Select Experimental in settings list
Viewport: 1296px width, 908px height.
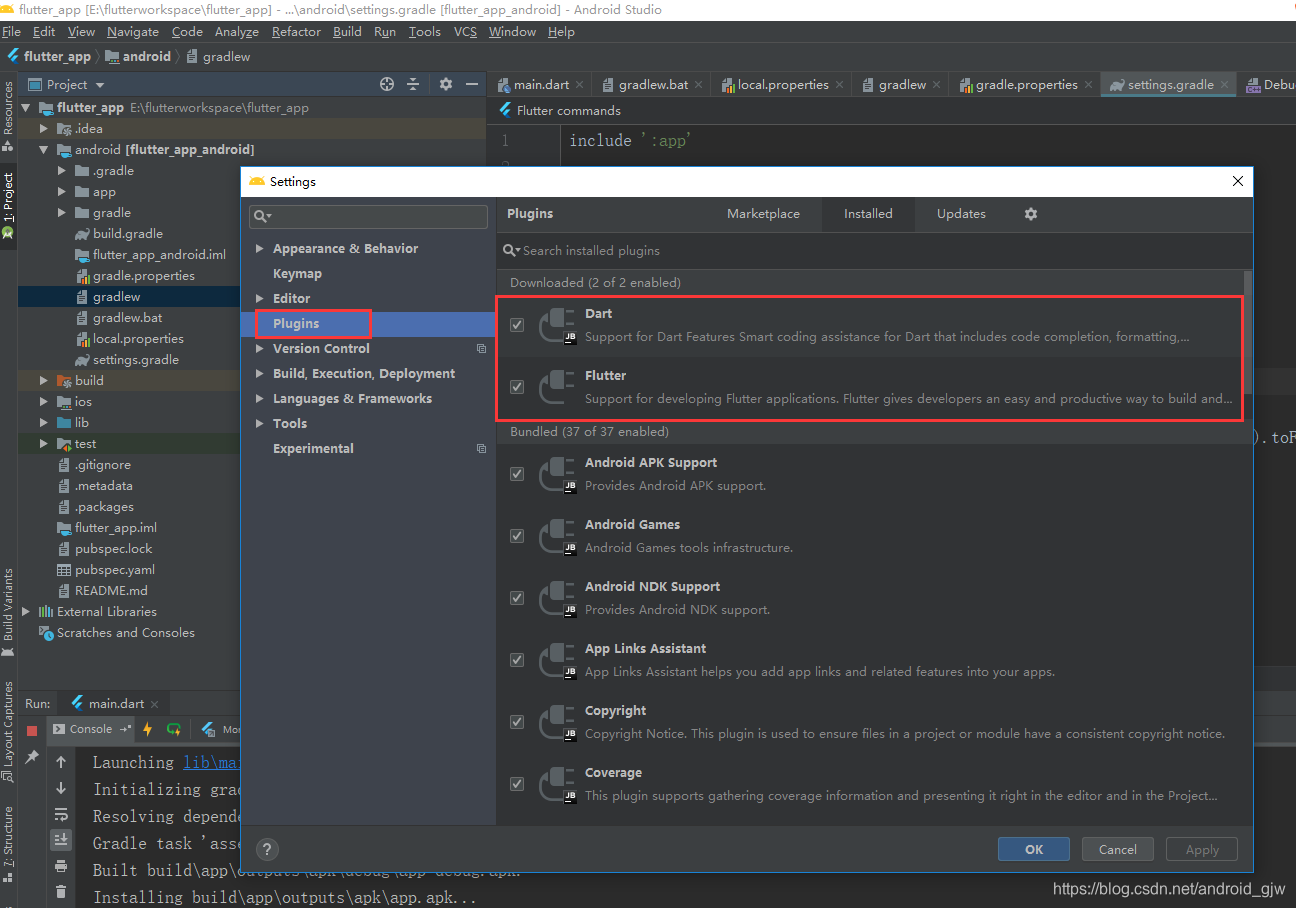click(313, 449)
